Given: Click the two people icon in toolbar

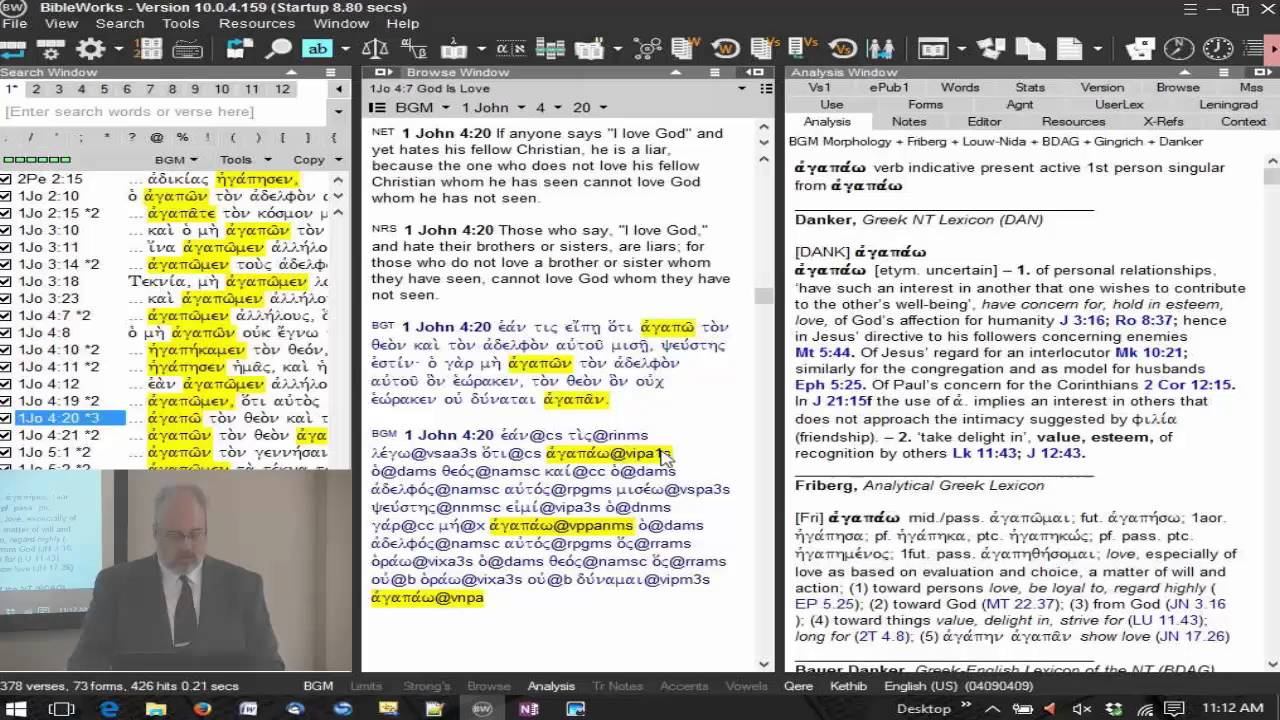Looking at the screenshot, I should pos(881,48).
